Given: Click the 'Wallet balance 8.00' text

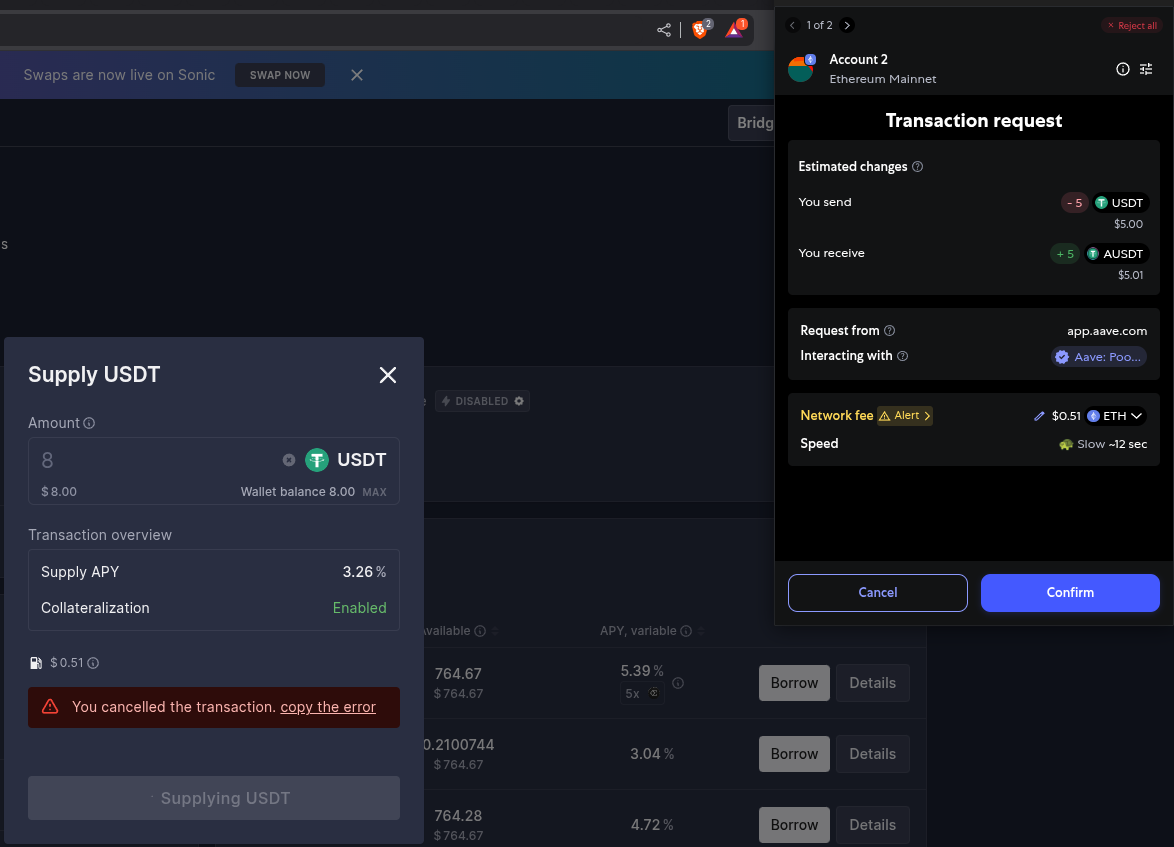Looking at the screenshot, I should click(x=298, y=492).
